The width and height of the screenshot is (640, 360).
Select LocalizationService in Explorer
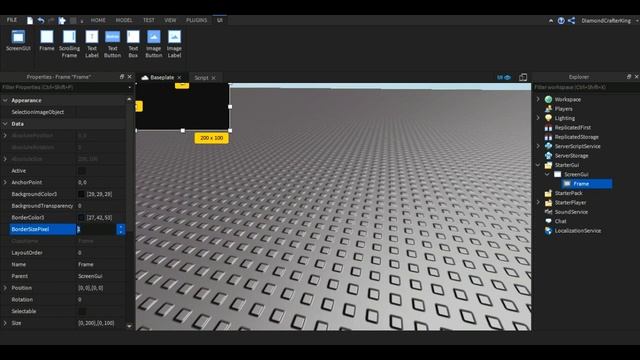[578, 231]
